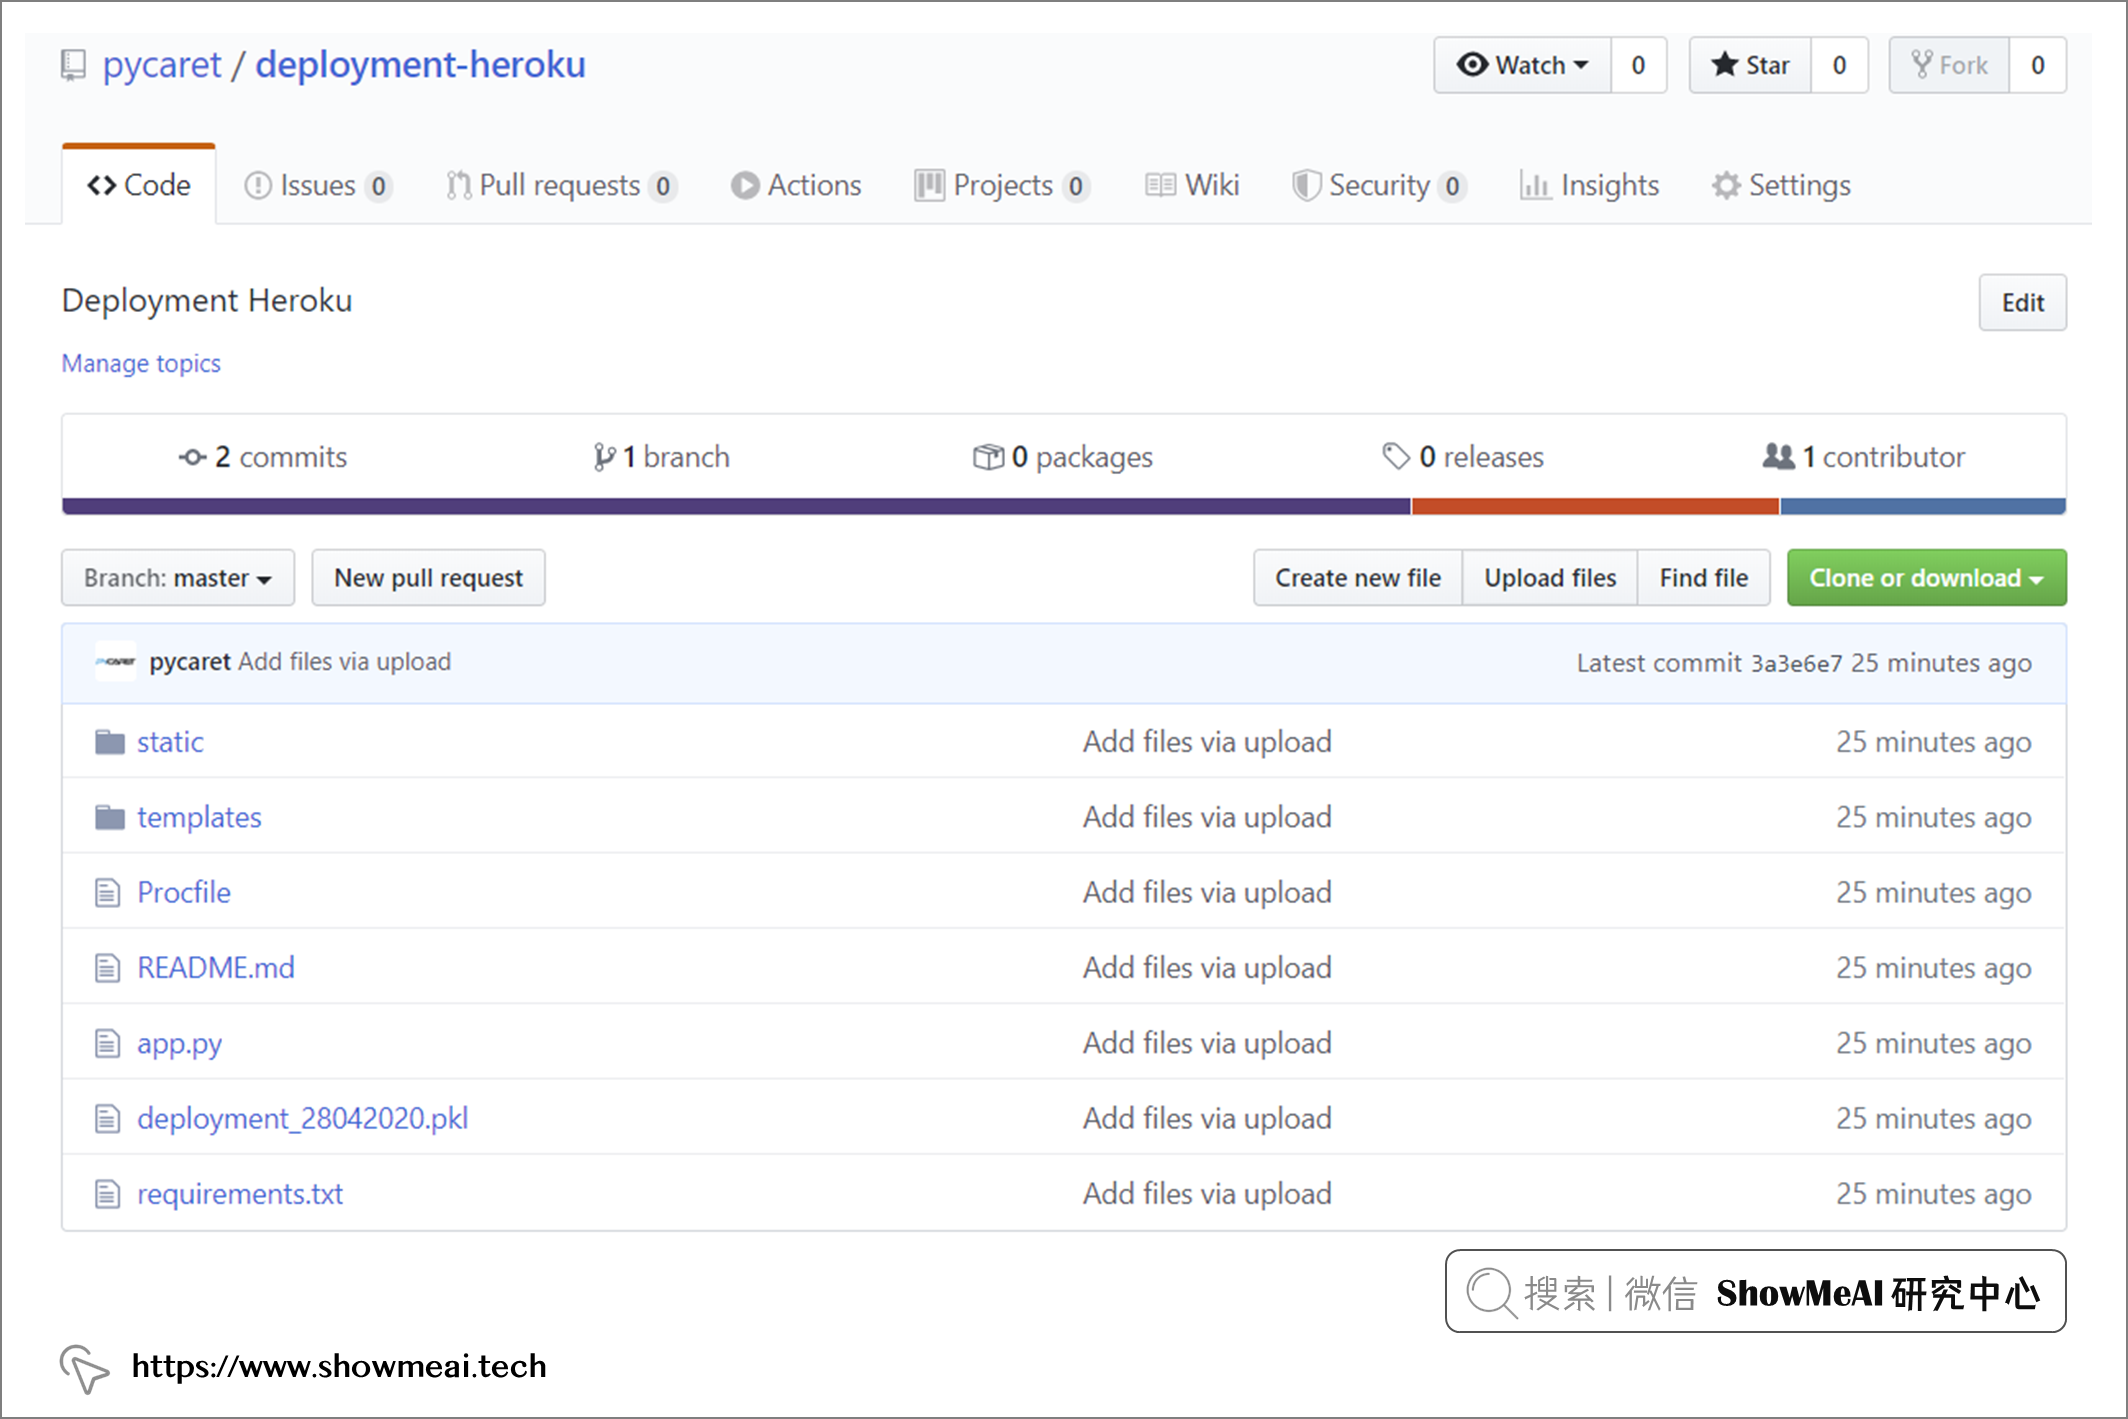This screenshot has height=1419, width=2128.
Task: Click the Find file search button
Action: (x=1704, y=578)
